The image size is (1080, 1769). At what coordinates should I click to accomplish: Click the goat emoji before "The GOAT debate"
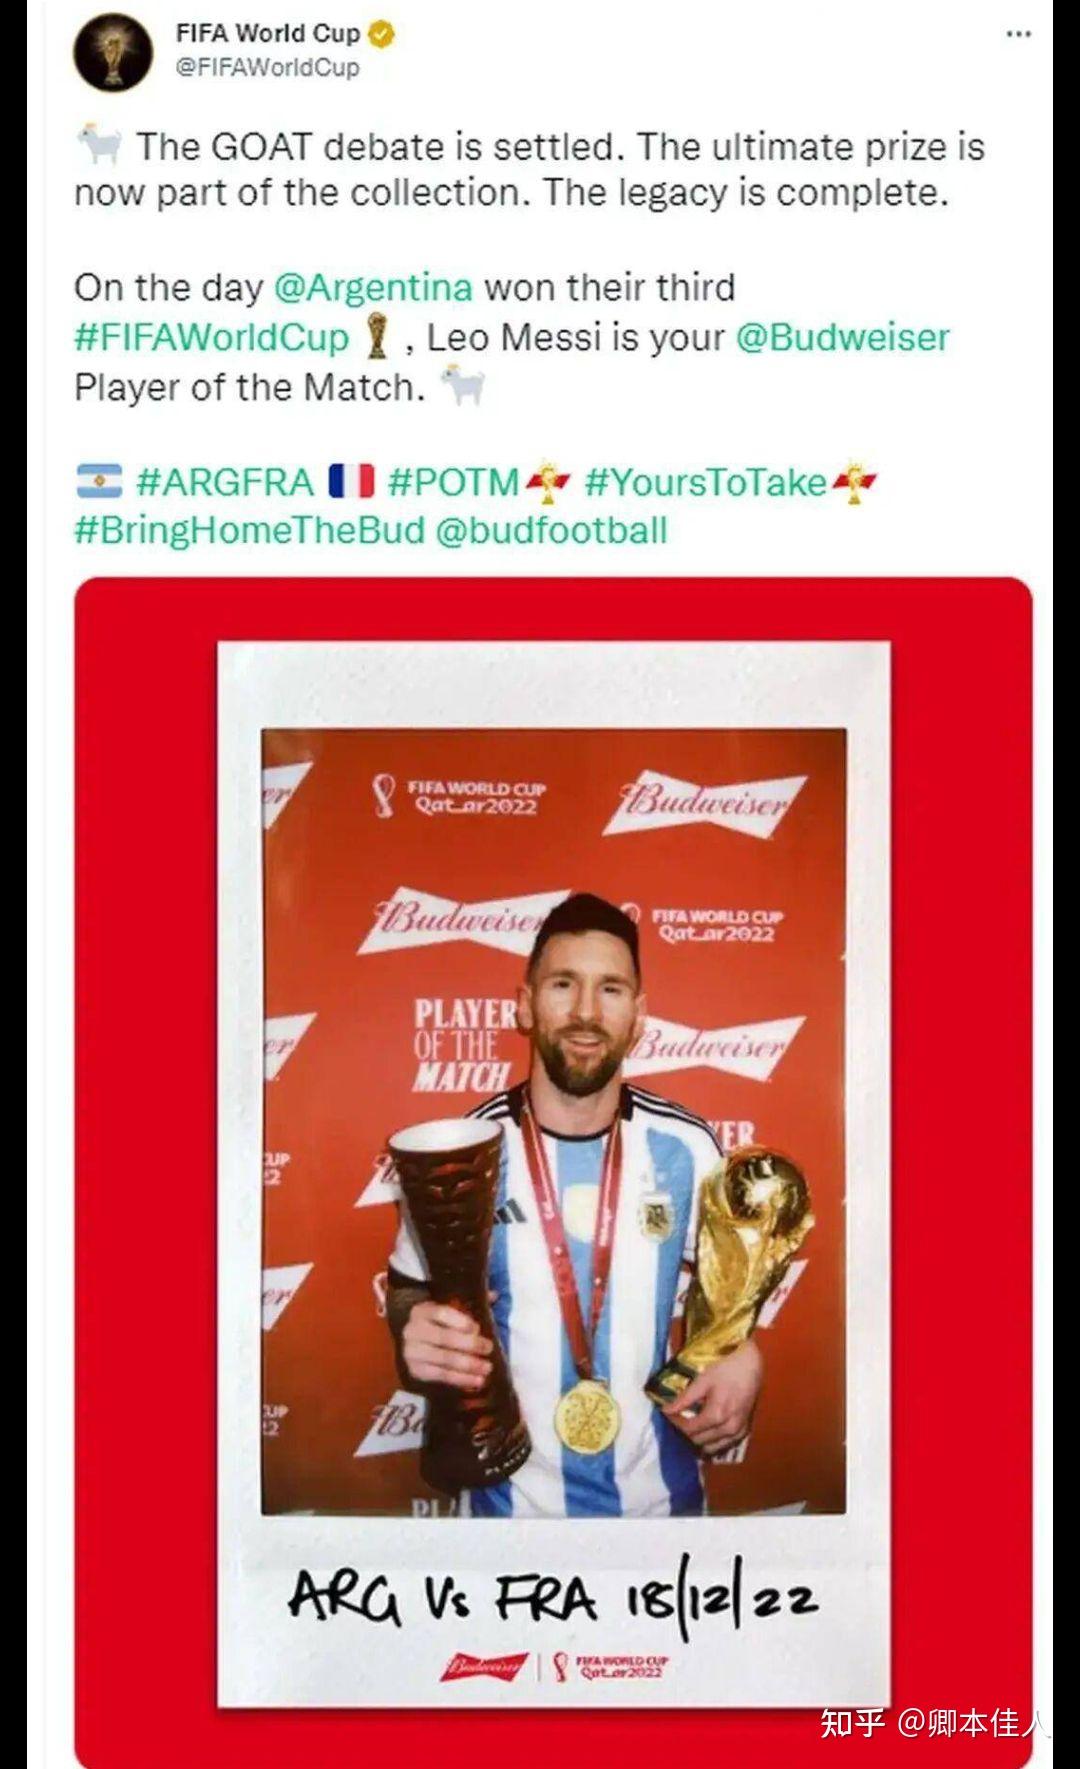coord(100,146)
